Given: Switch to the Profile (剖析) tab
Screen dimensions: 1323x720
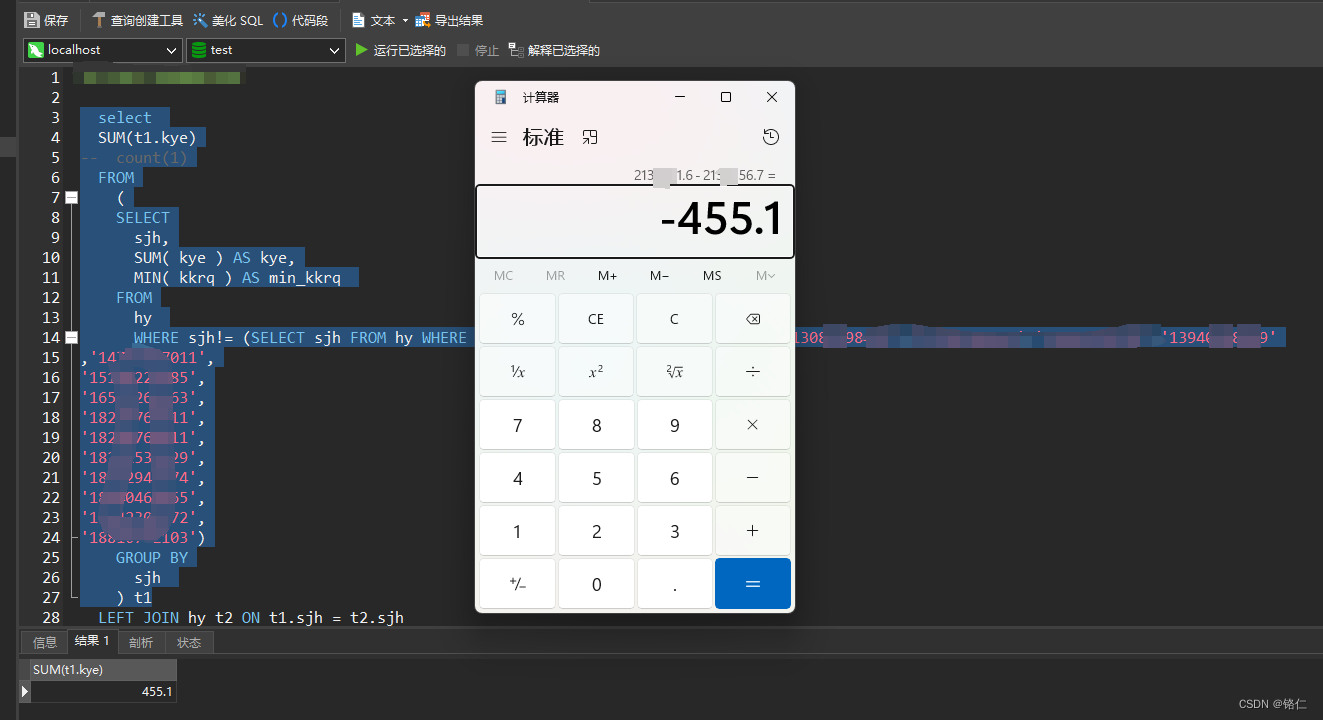Looking at the screenshot, I should [x=141, y=643].
